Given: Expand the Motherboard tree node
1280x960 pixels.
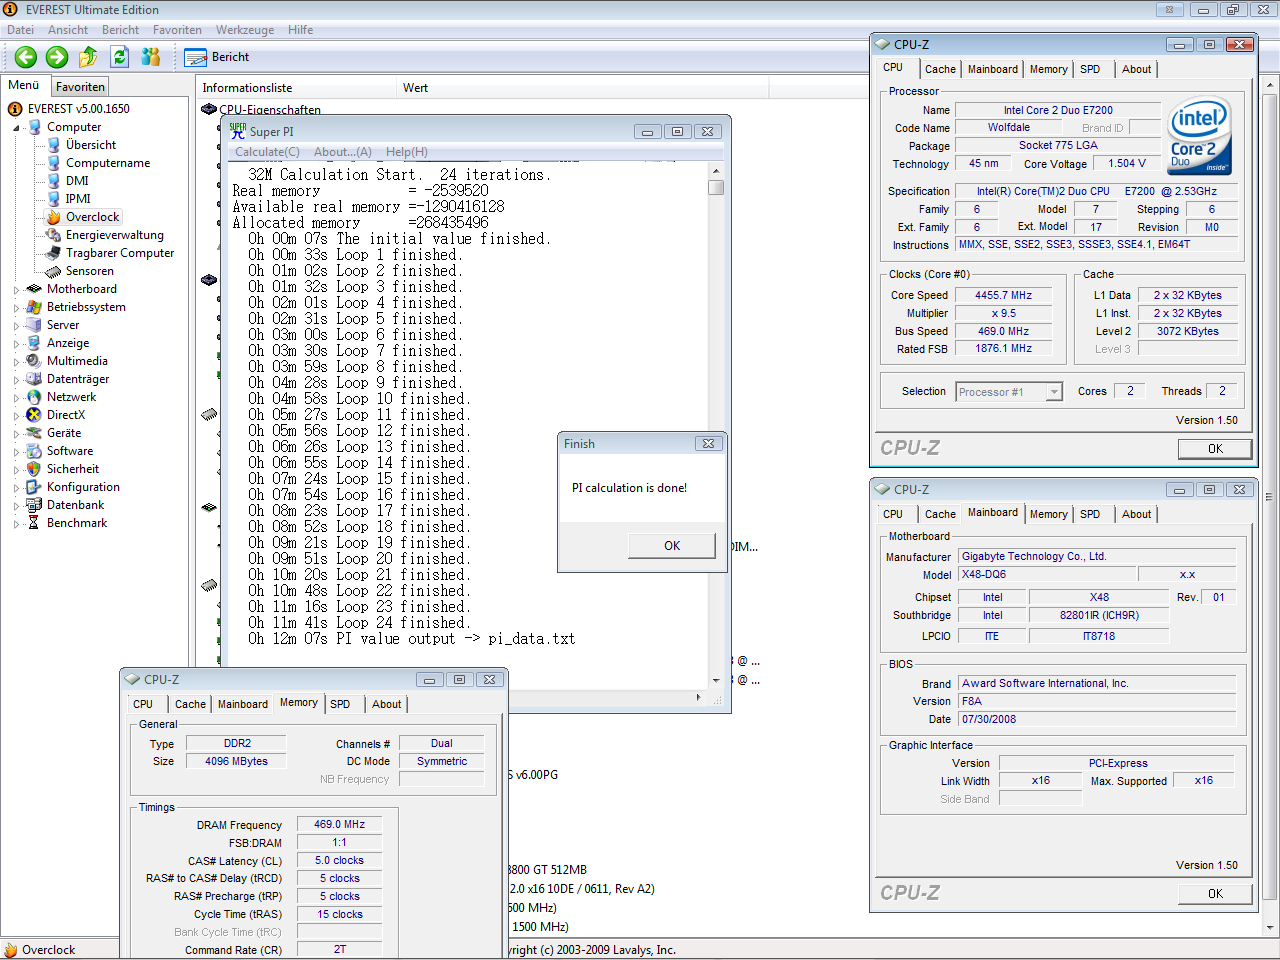Looking at the screenshot, I should [x=16, y=290].
